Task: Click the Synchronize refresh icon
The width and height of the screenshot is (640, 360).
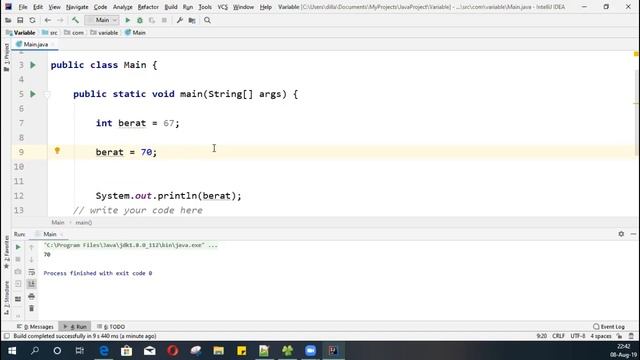Action: 32,20
